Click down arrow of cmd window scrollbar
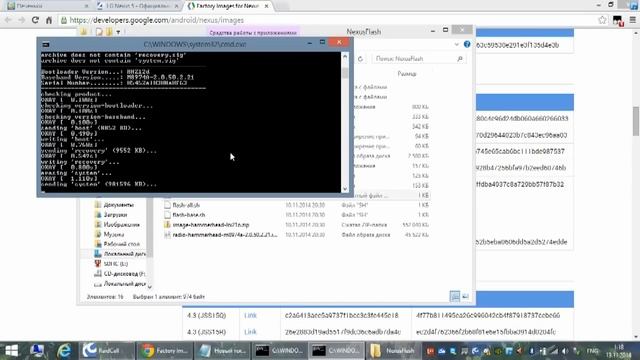 tap(345, 189)
